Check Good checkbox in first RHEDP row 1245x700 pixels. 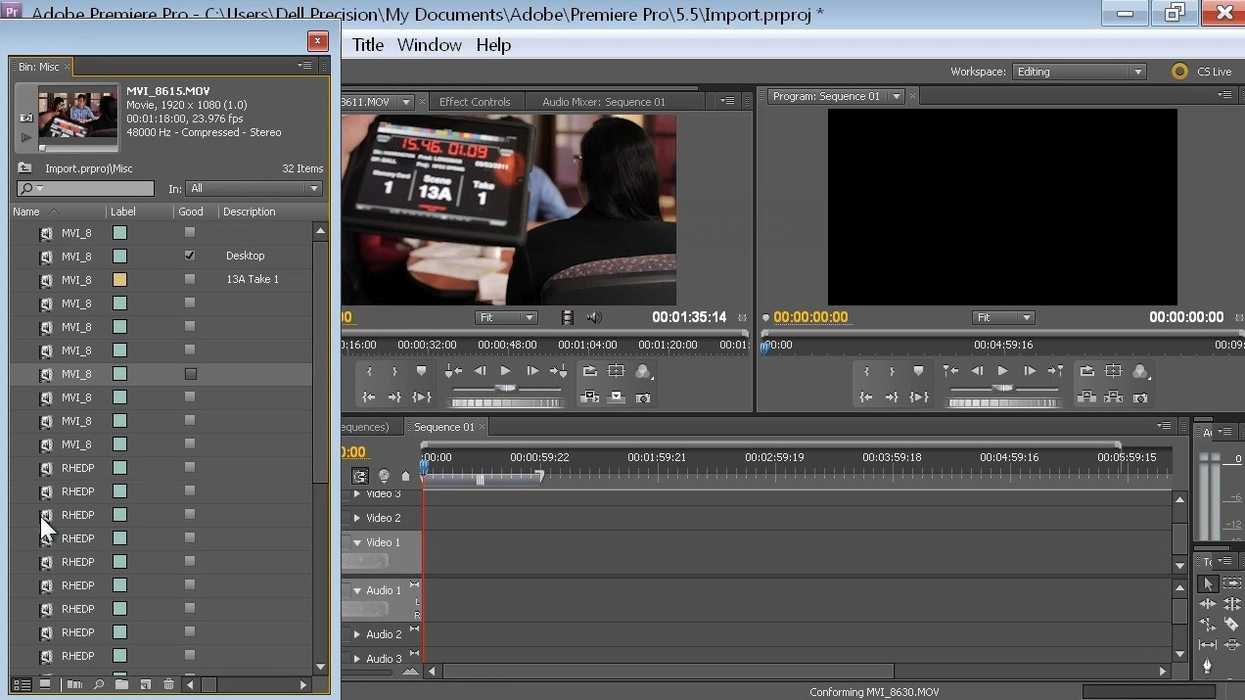click(x=190, y=468)
